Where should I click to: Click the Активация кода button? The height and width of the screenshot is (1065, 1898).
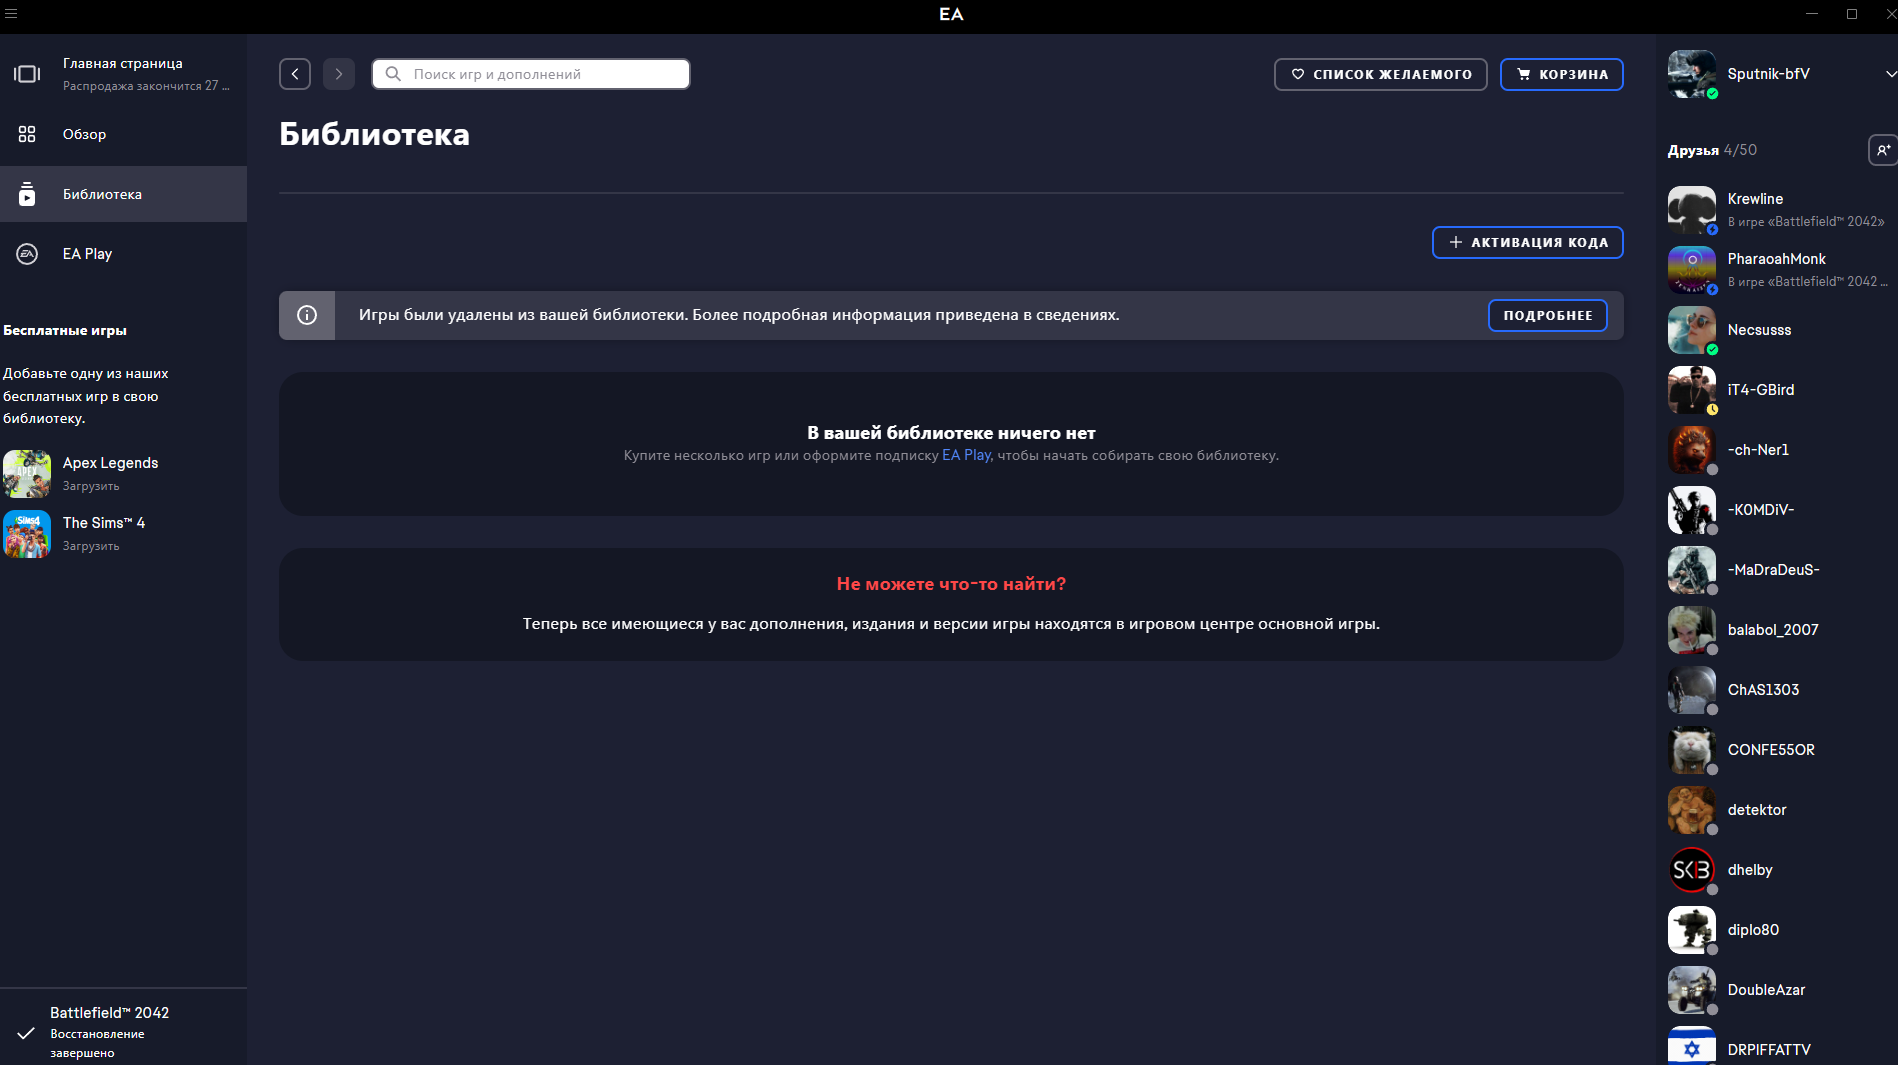pyautogui.click(x=1527, y=242)
